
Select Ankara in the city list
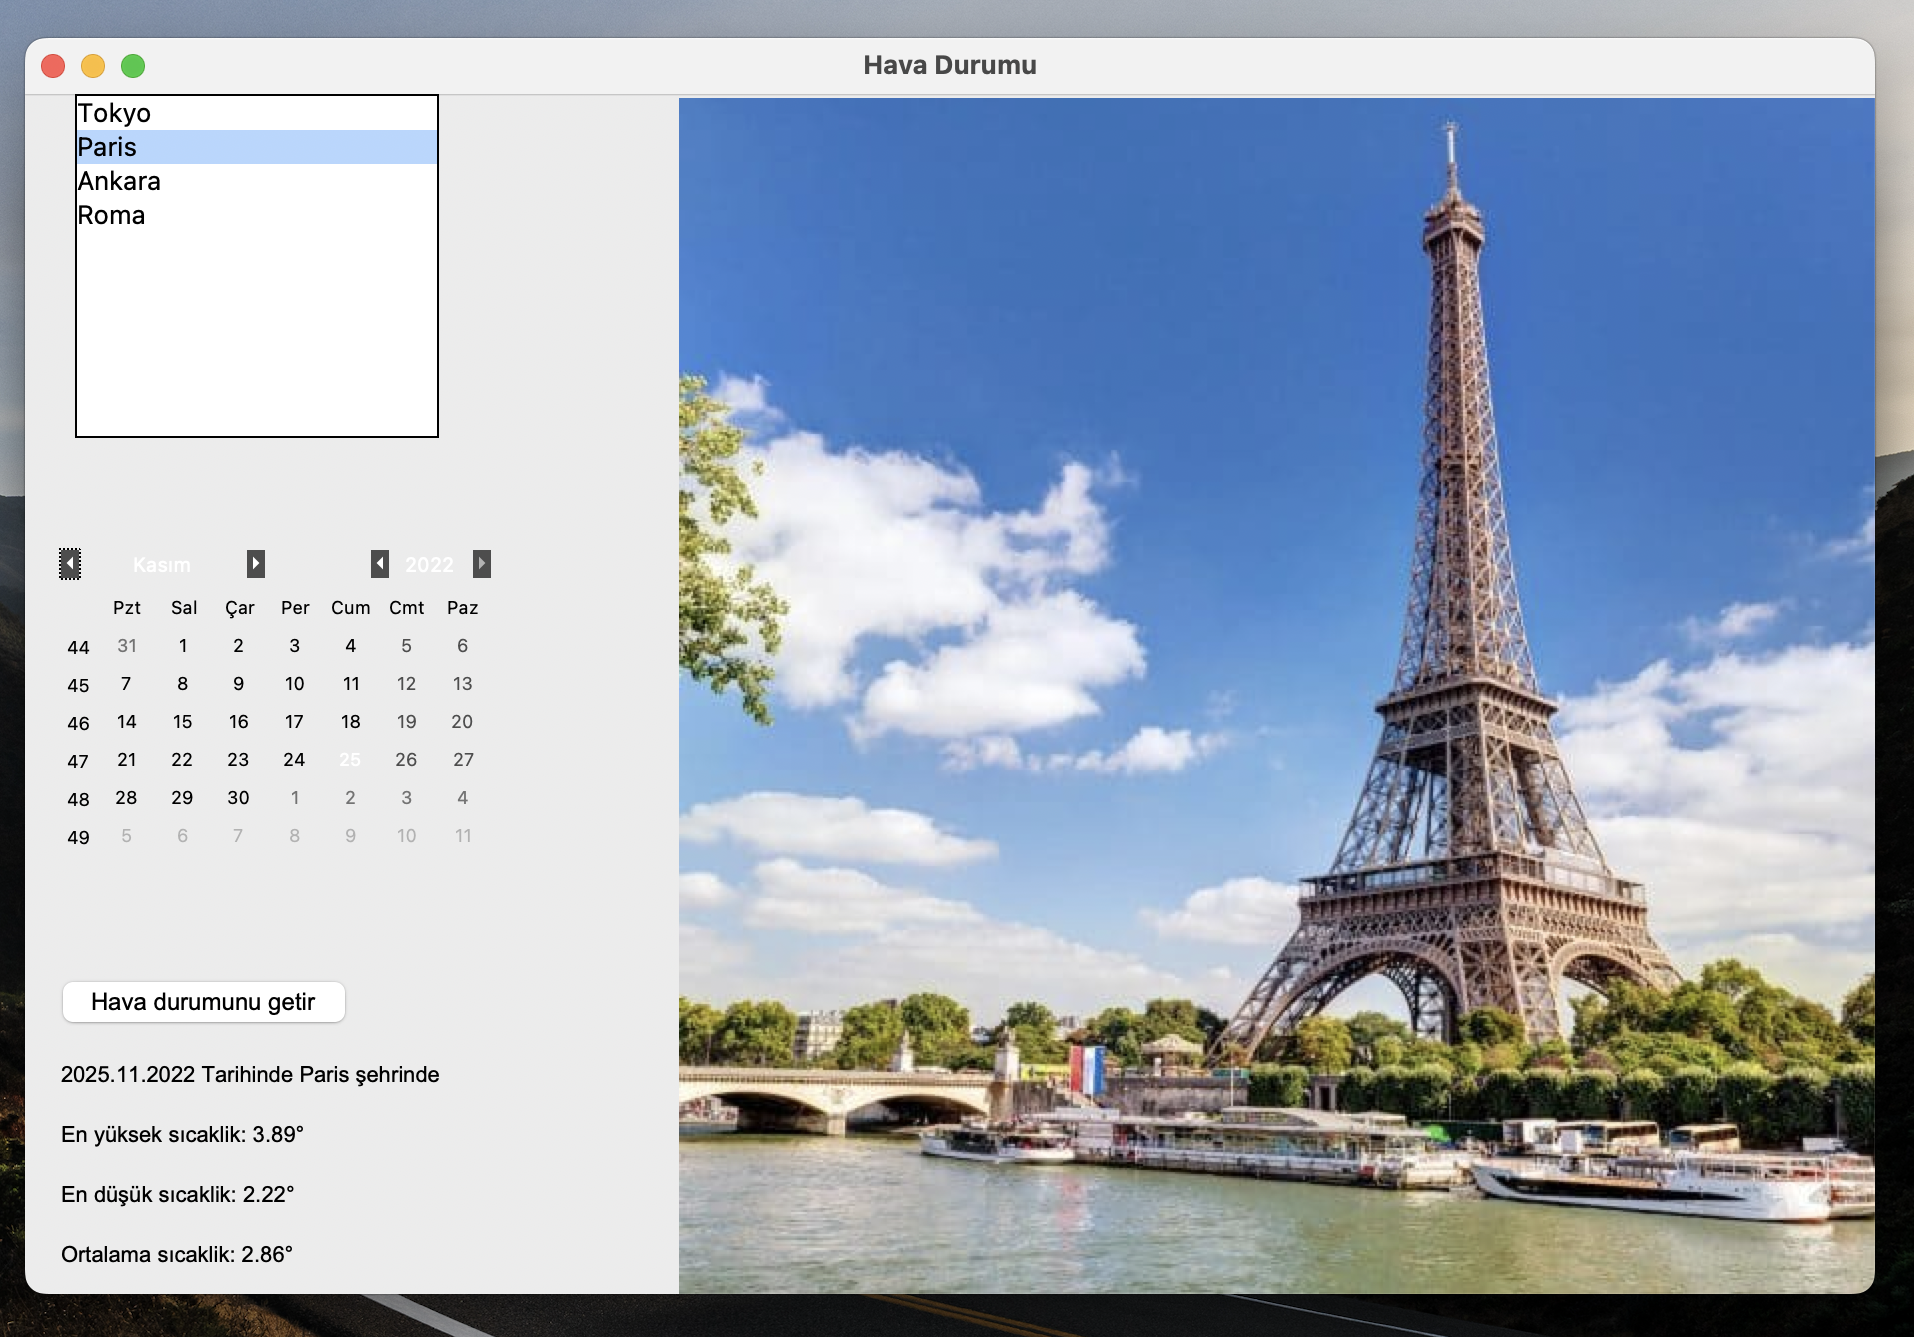coord(257,181)
